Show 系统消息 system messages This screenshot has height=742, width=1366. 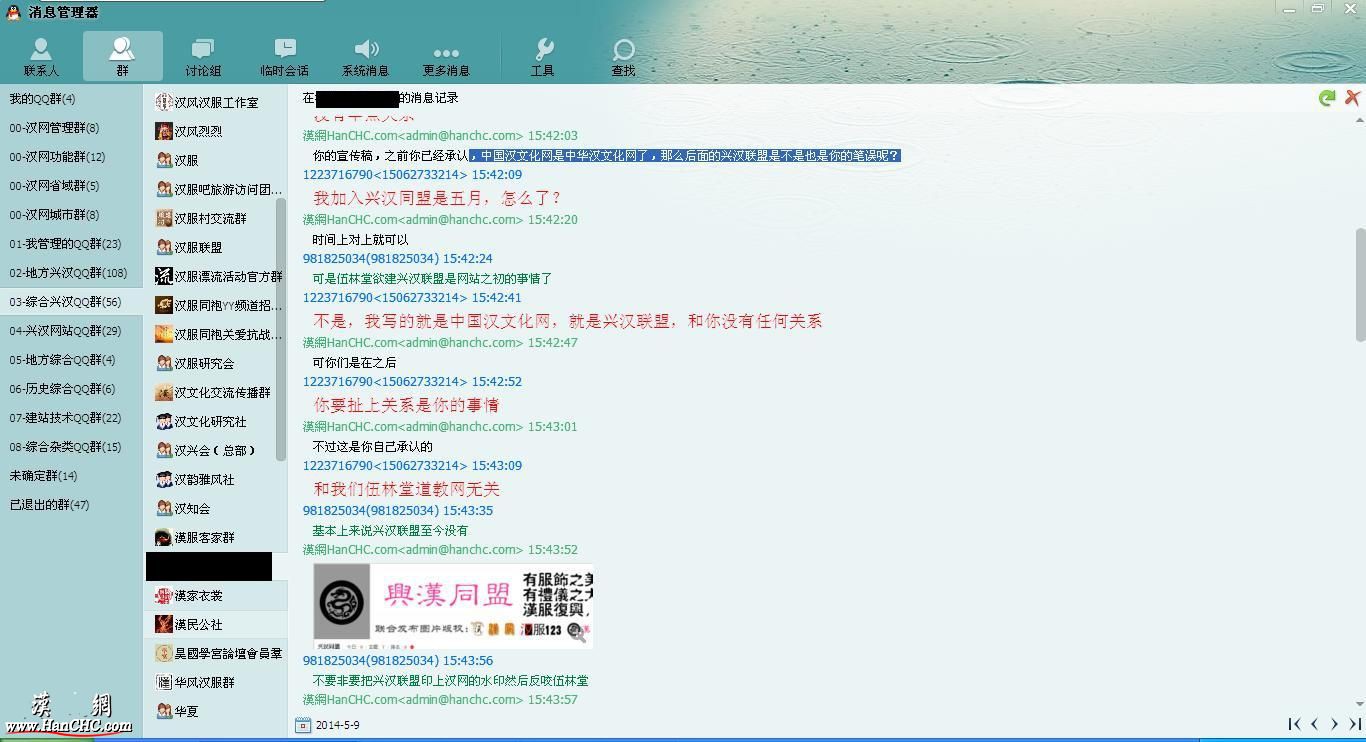pyautogui.click(x=366, y=56)
